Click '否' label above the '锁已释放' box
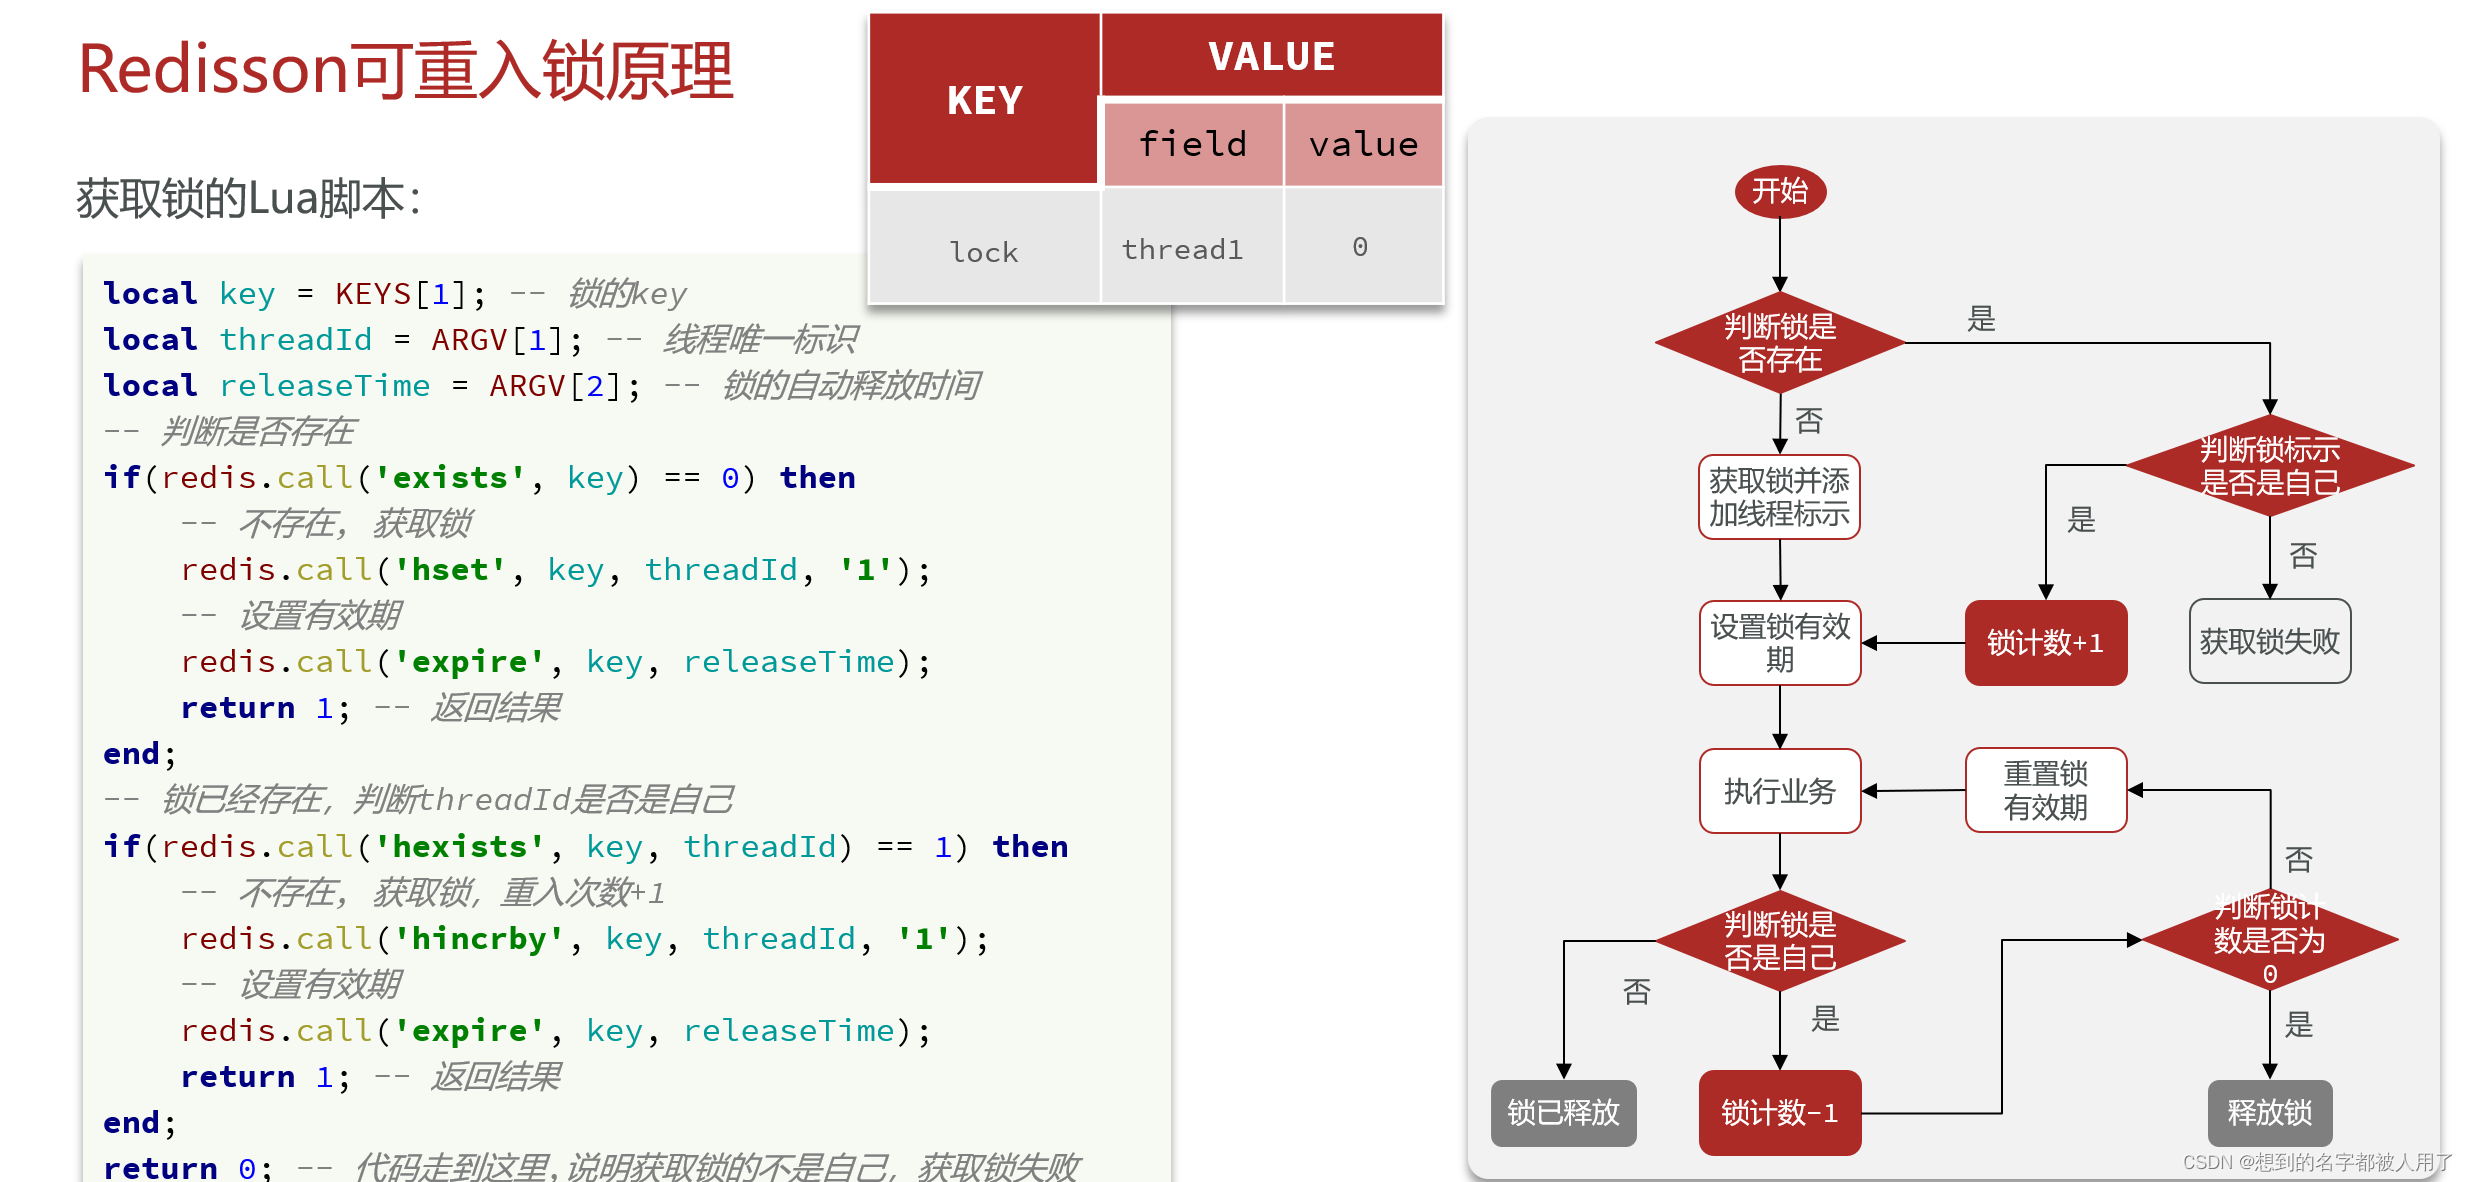 click(1637, 992)
